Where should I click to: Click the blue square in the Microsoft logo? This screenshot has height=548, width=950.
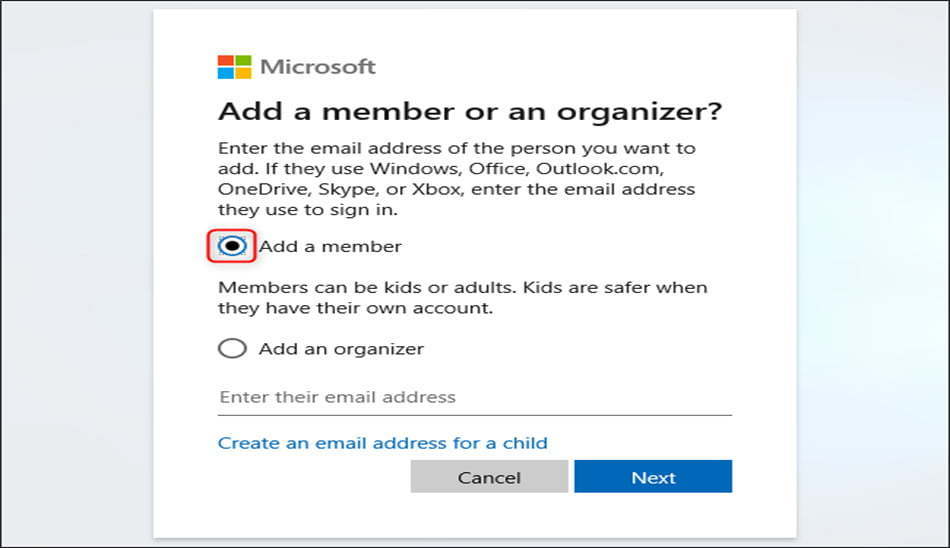(x=226, y=73)
